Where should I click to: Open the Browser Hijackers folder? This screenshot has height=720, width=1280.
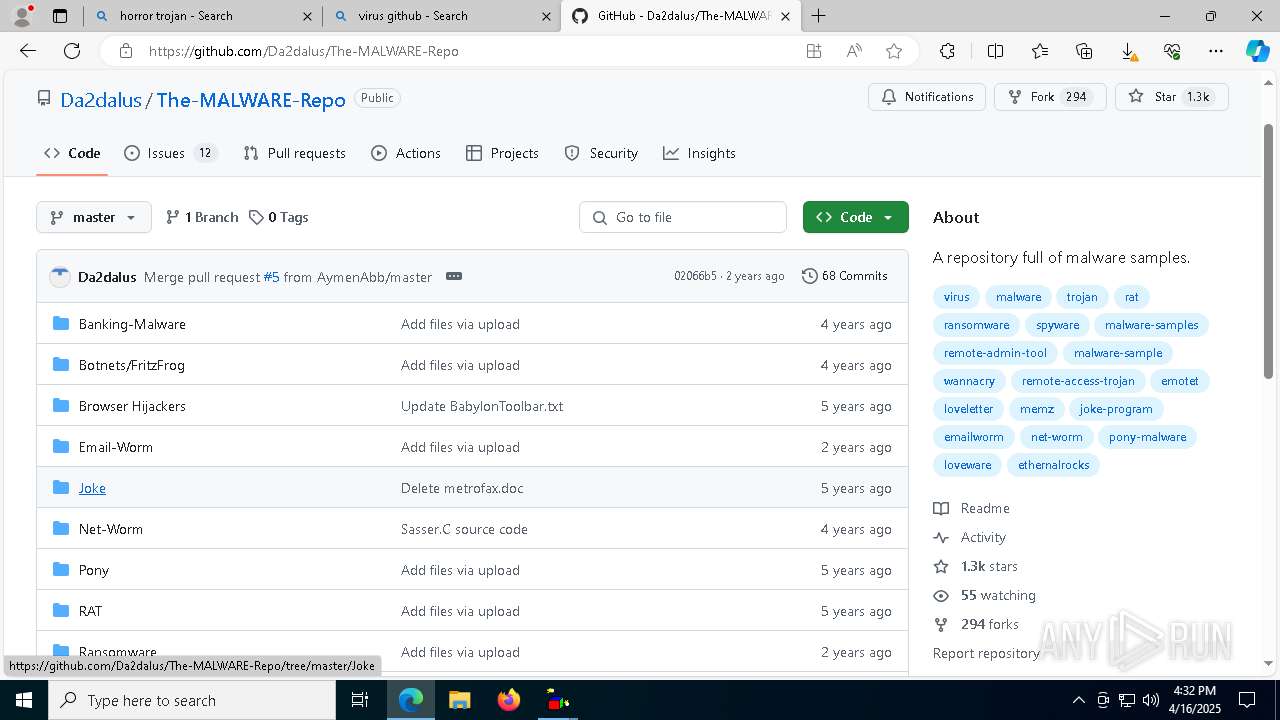point(132,406)
